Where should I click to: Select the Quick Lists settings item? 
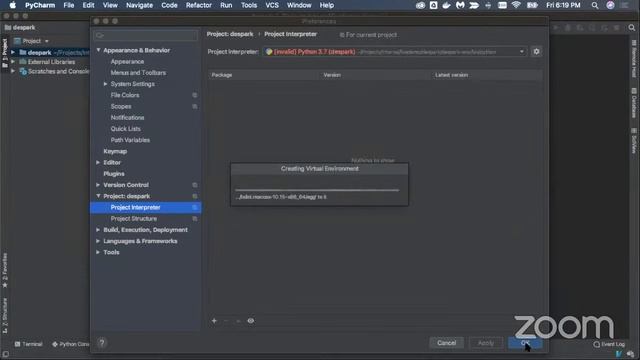point(125,129)
